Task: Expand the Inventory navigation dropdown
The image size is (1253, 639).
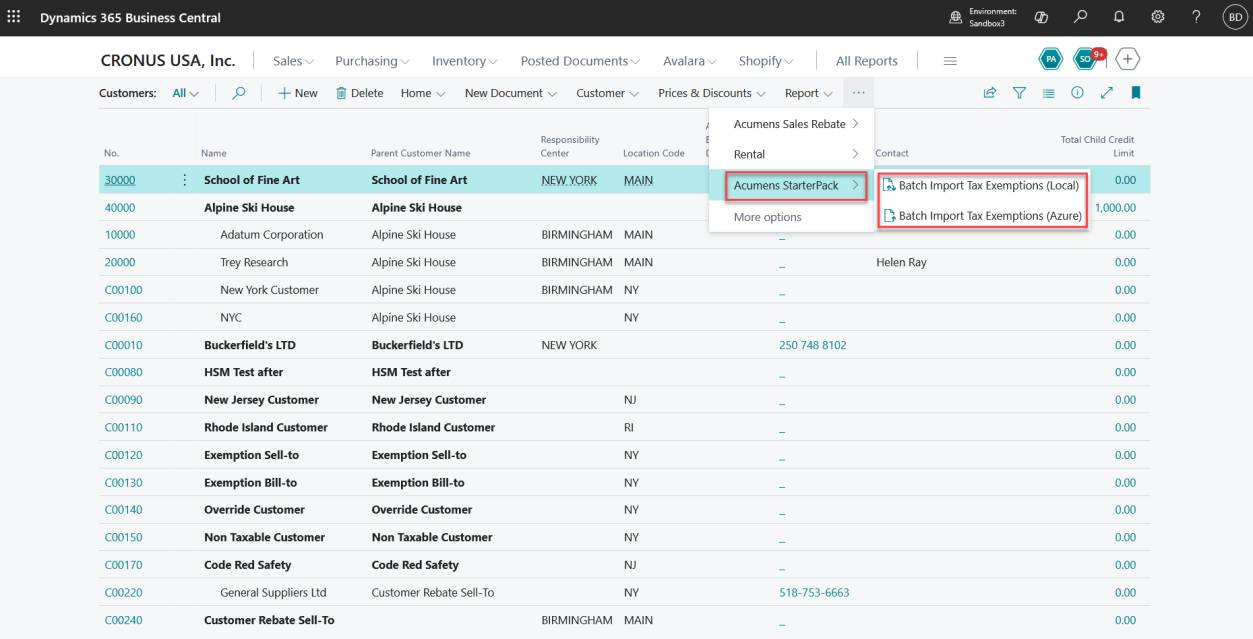Action: tap(465, 61)
